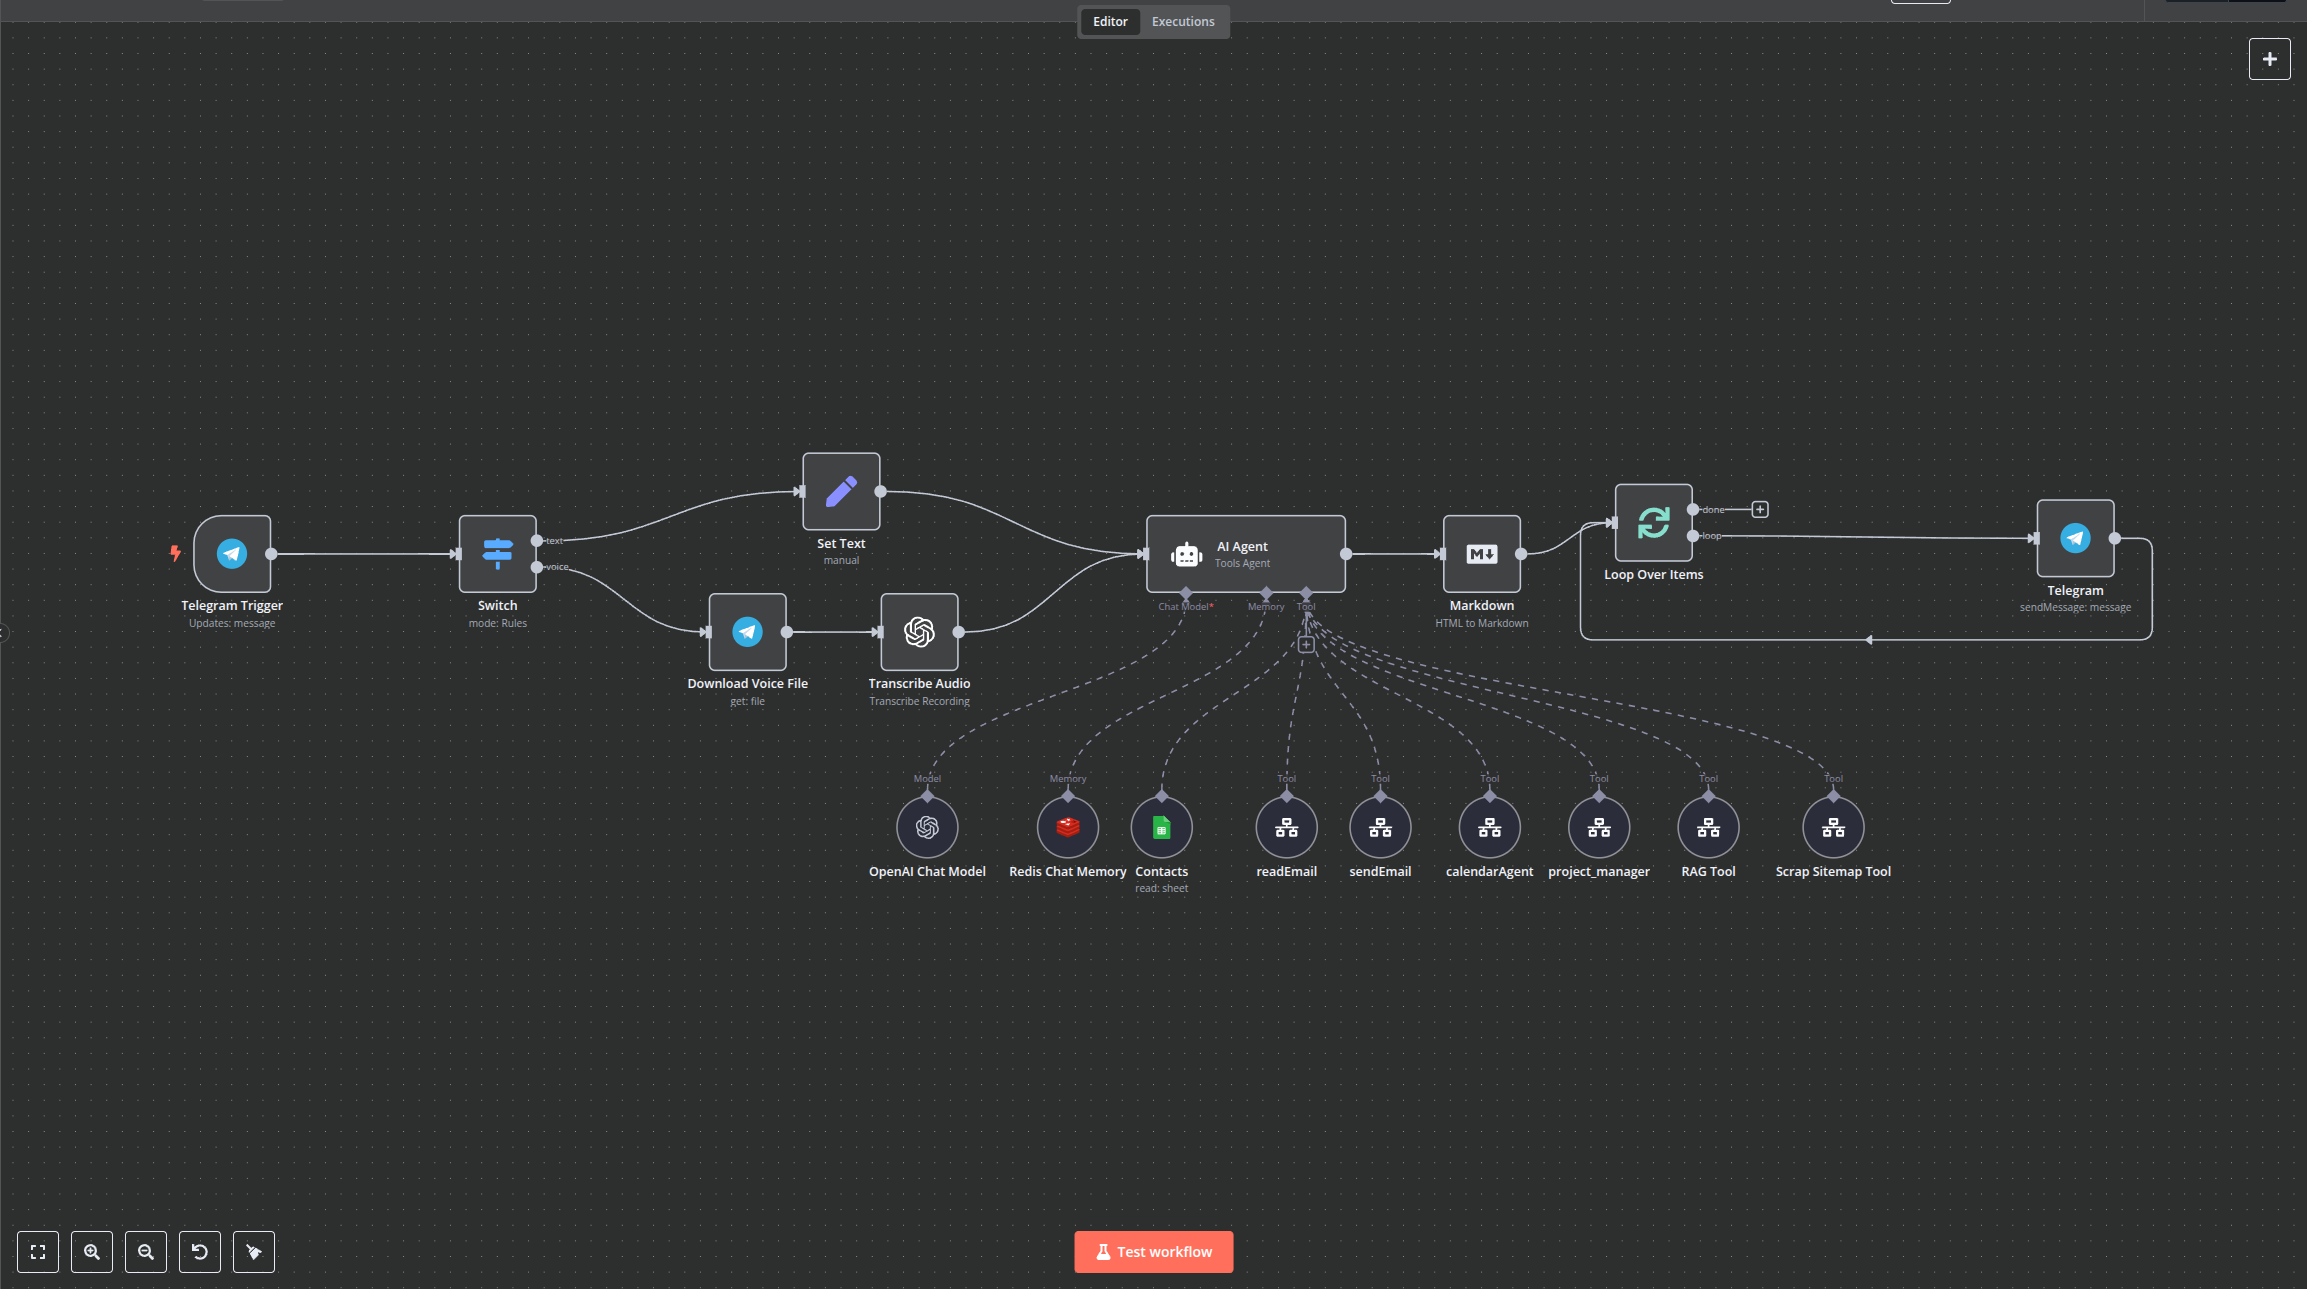Image resolution: width=2307 pixels, height=1289 pixels.
Task: Open the Transcribe Audio node
Action: point(918,632)
